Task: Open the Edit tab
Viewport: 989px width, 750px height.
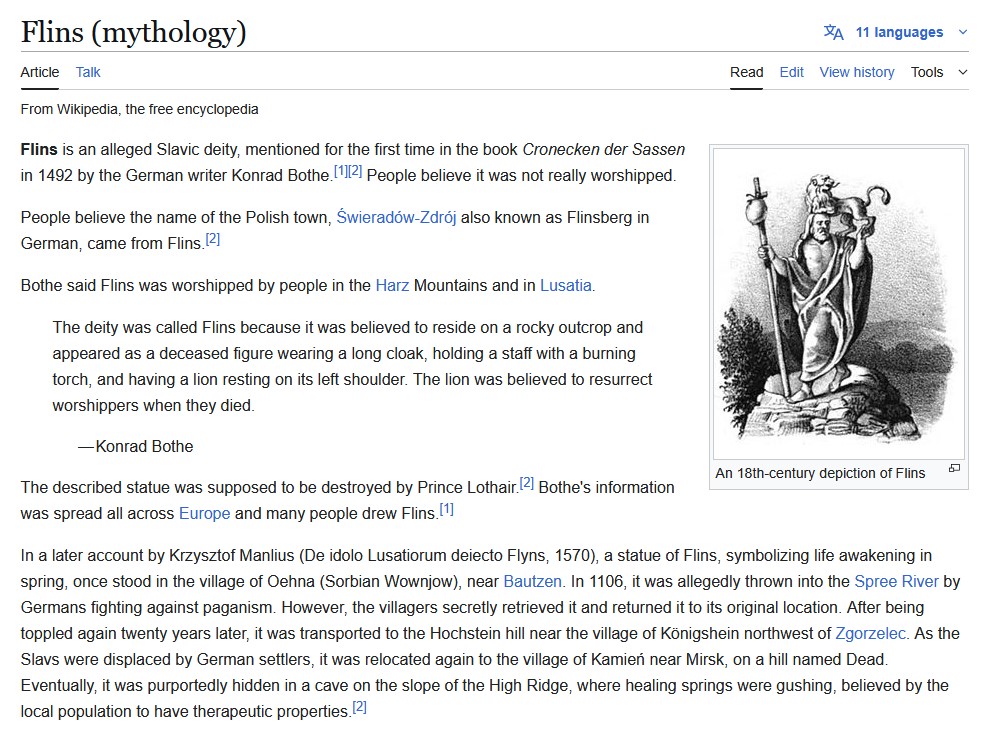Action: point(791,73)
